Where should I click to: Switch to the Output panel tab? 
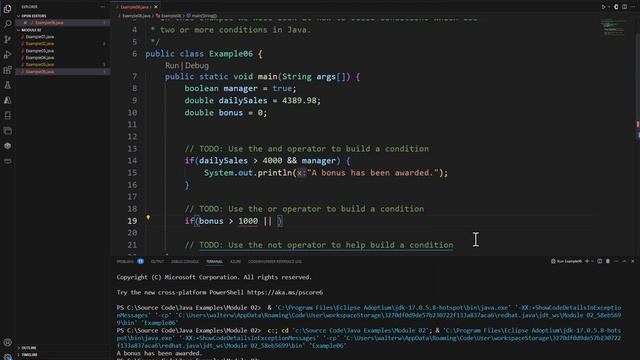tap(157, 262)
